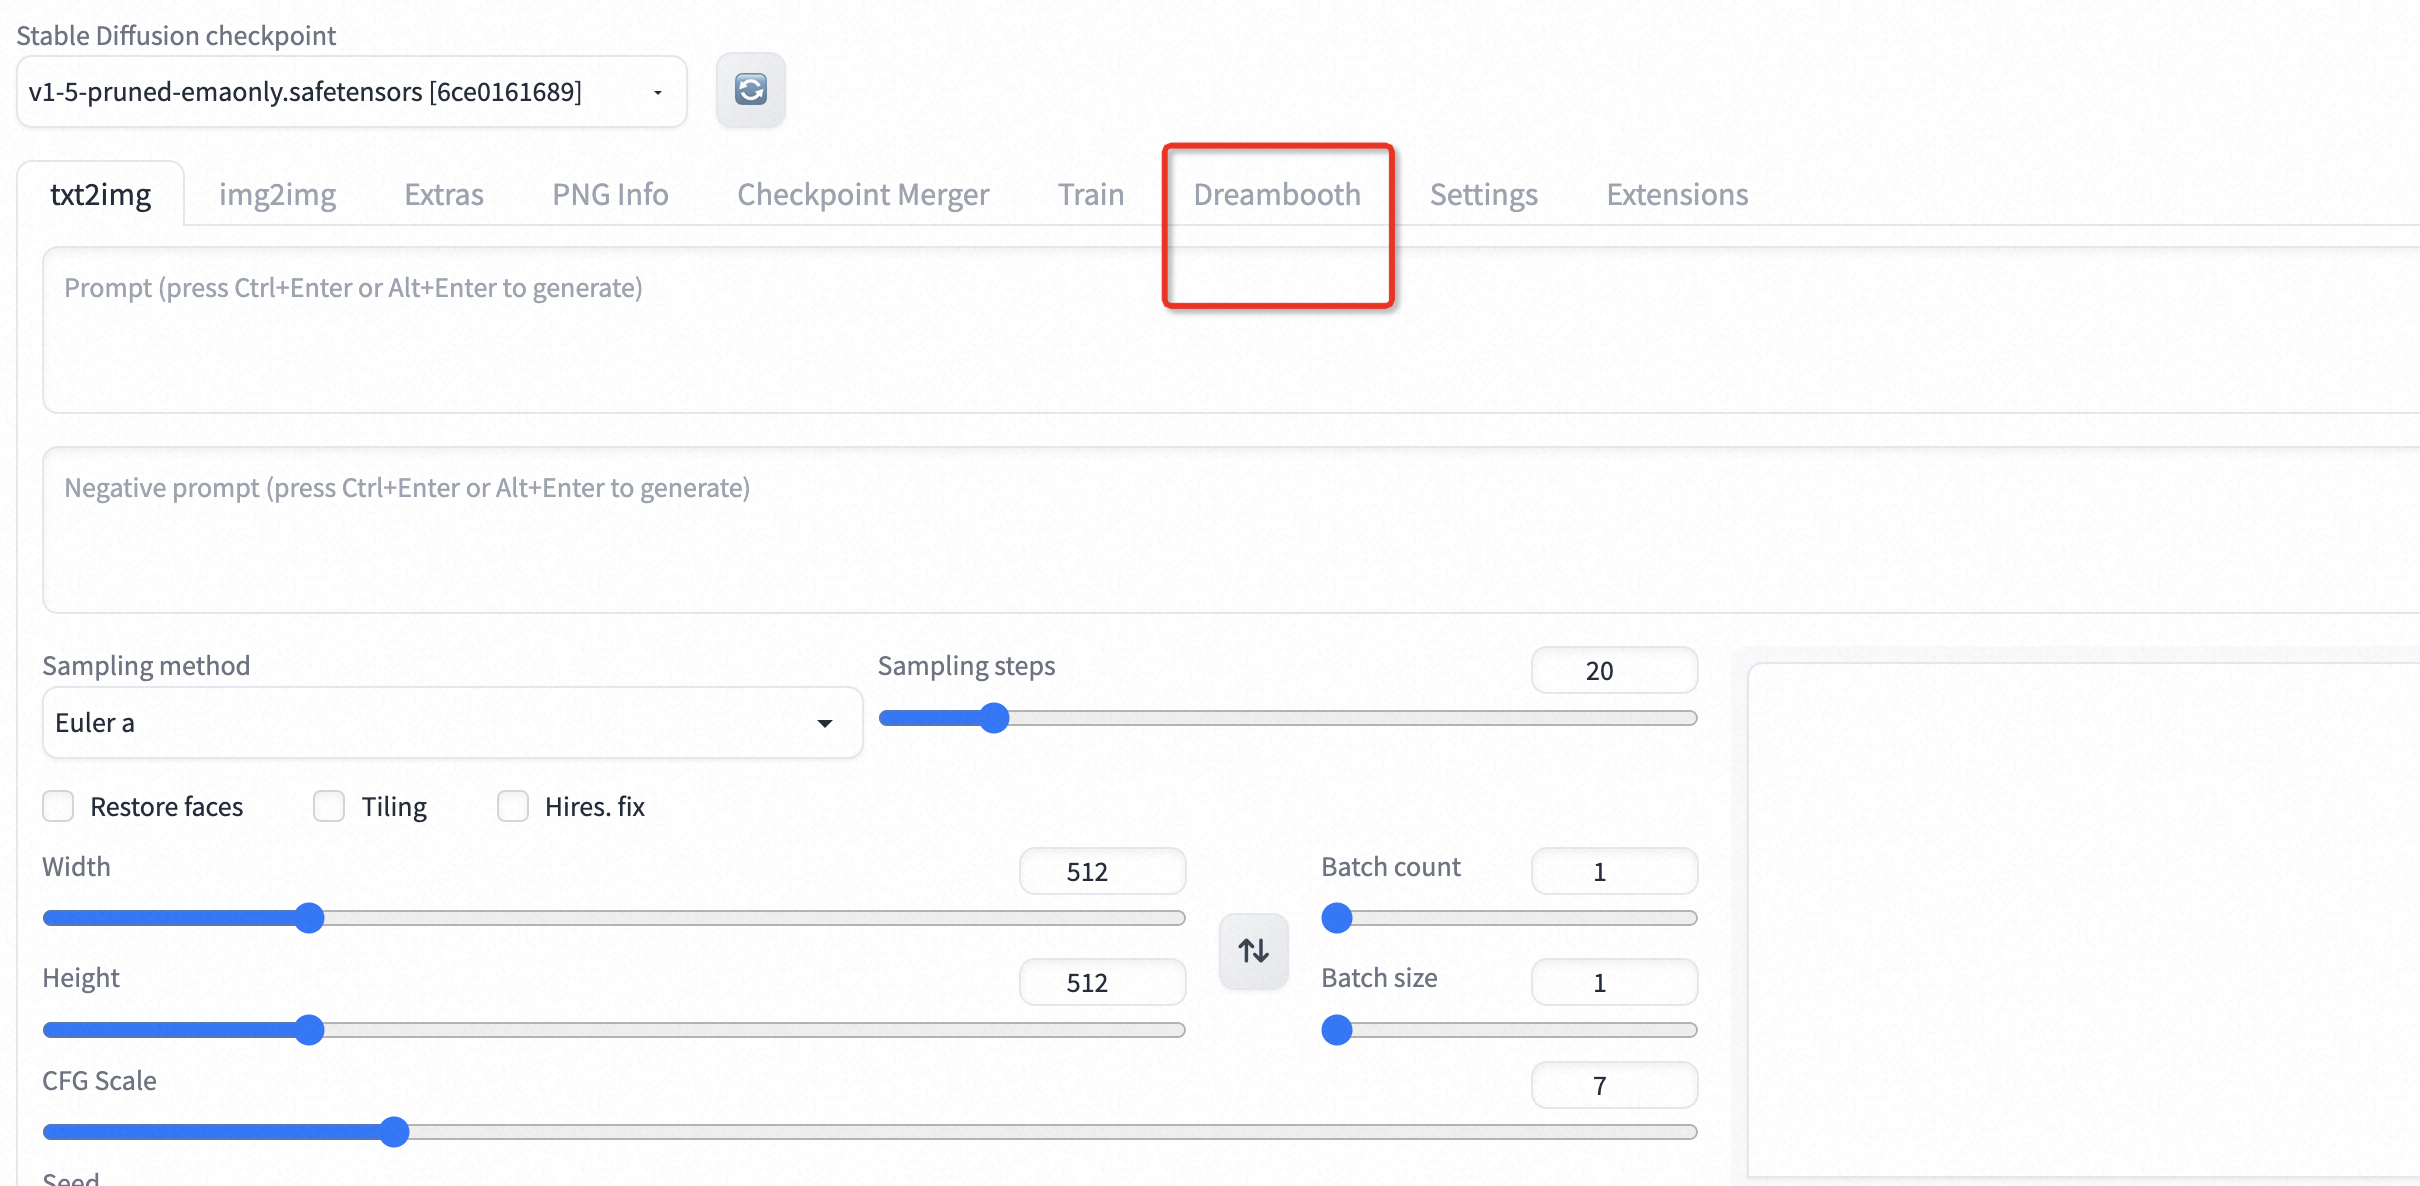Click the Width slider handle

[310, 918]
